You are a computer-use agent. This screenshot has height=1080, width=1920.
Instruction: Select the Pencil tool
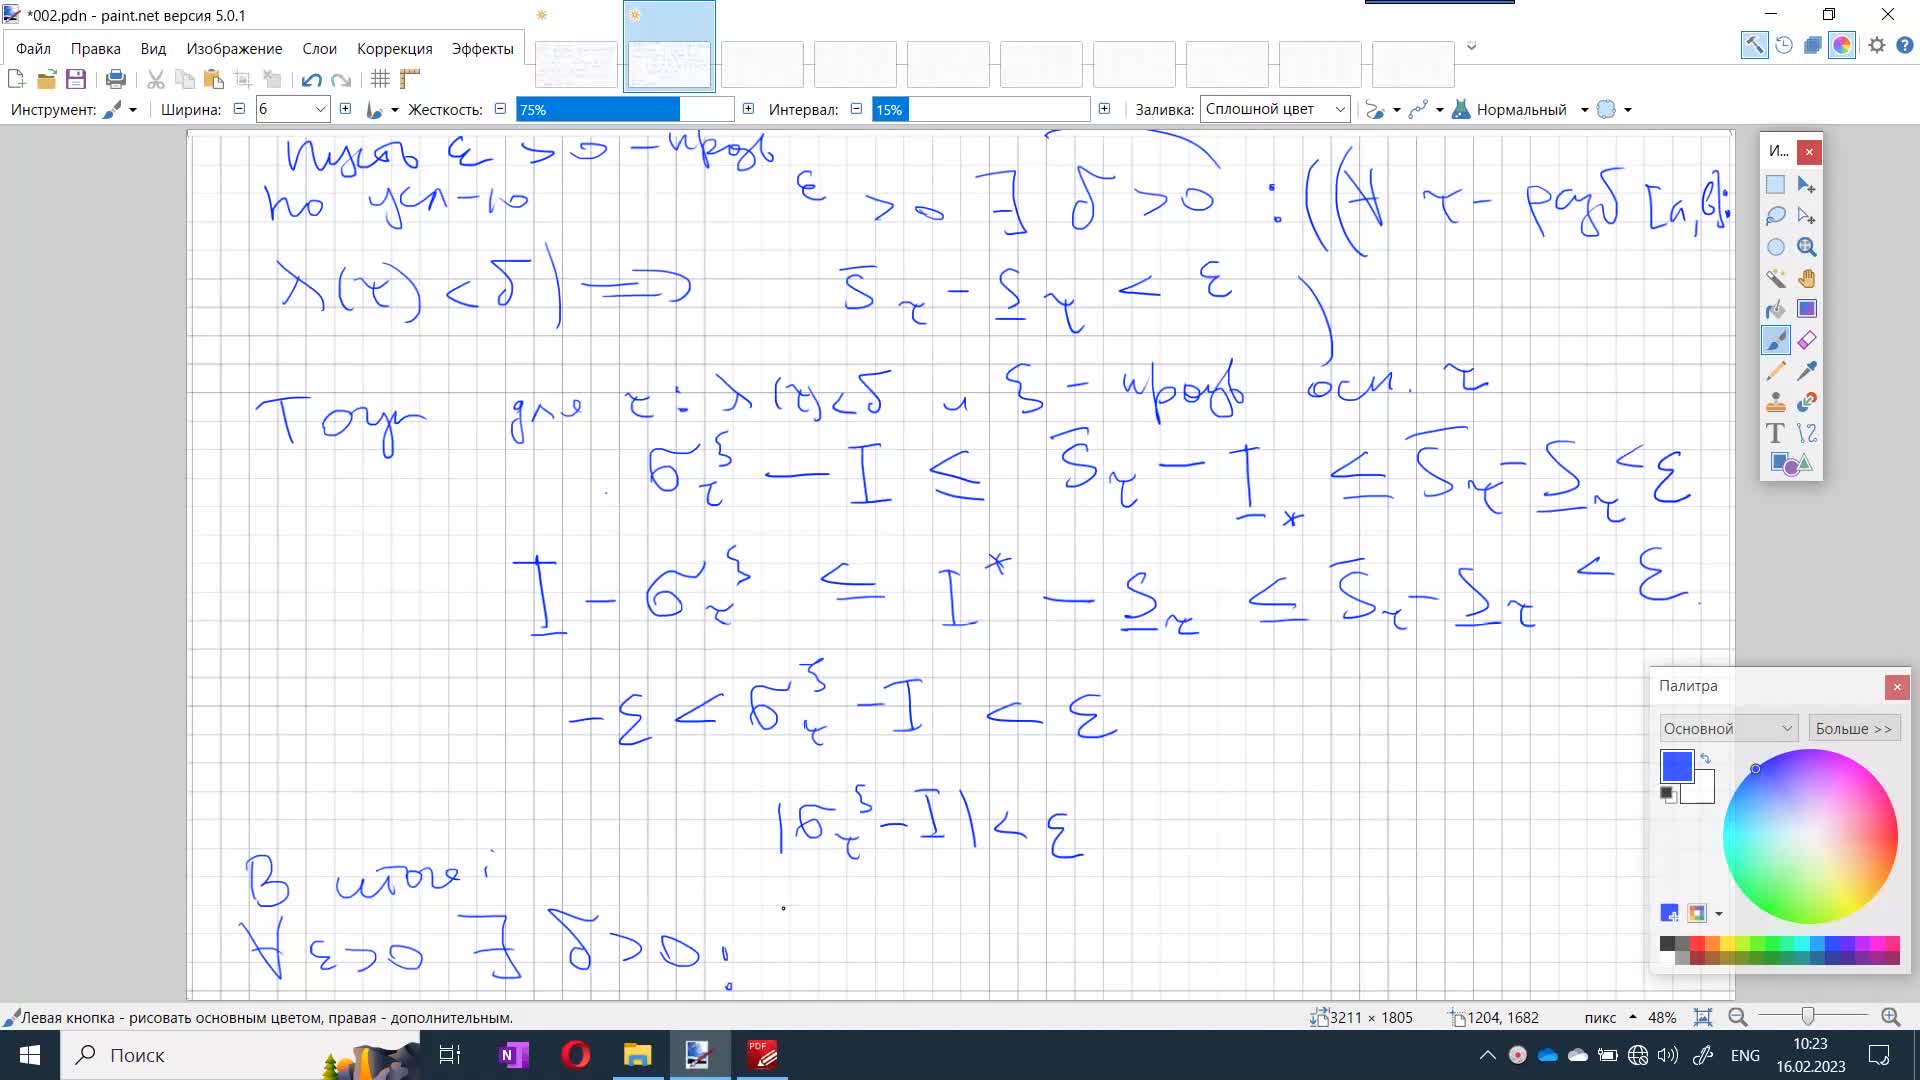pyautogui.click(x=1775, y=371)
